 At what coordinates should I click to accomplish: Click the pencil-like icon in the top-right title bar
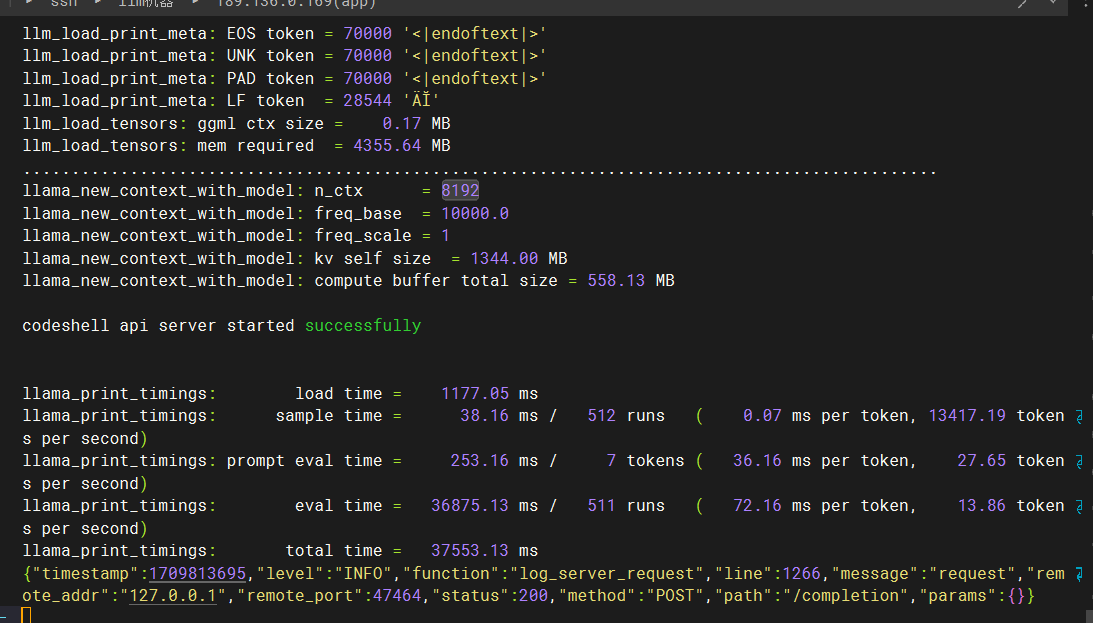point(1022,3)
